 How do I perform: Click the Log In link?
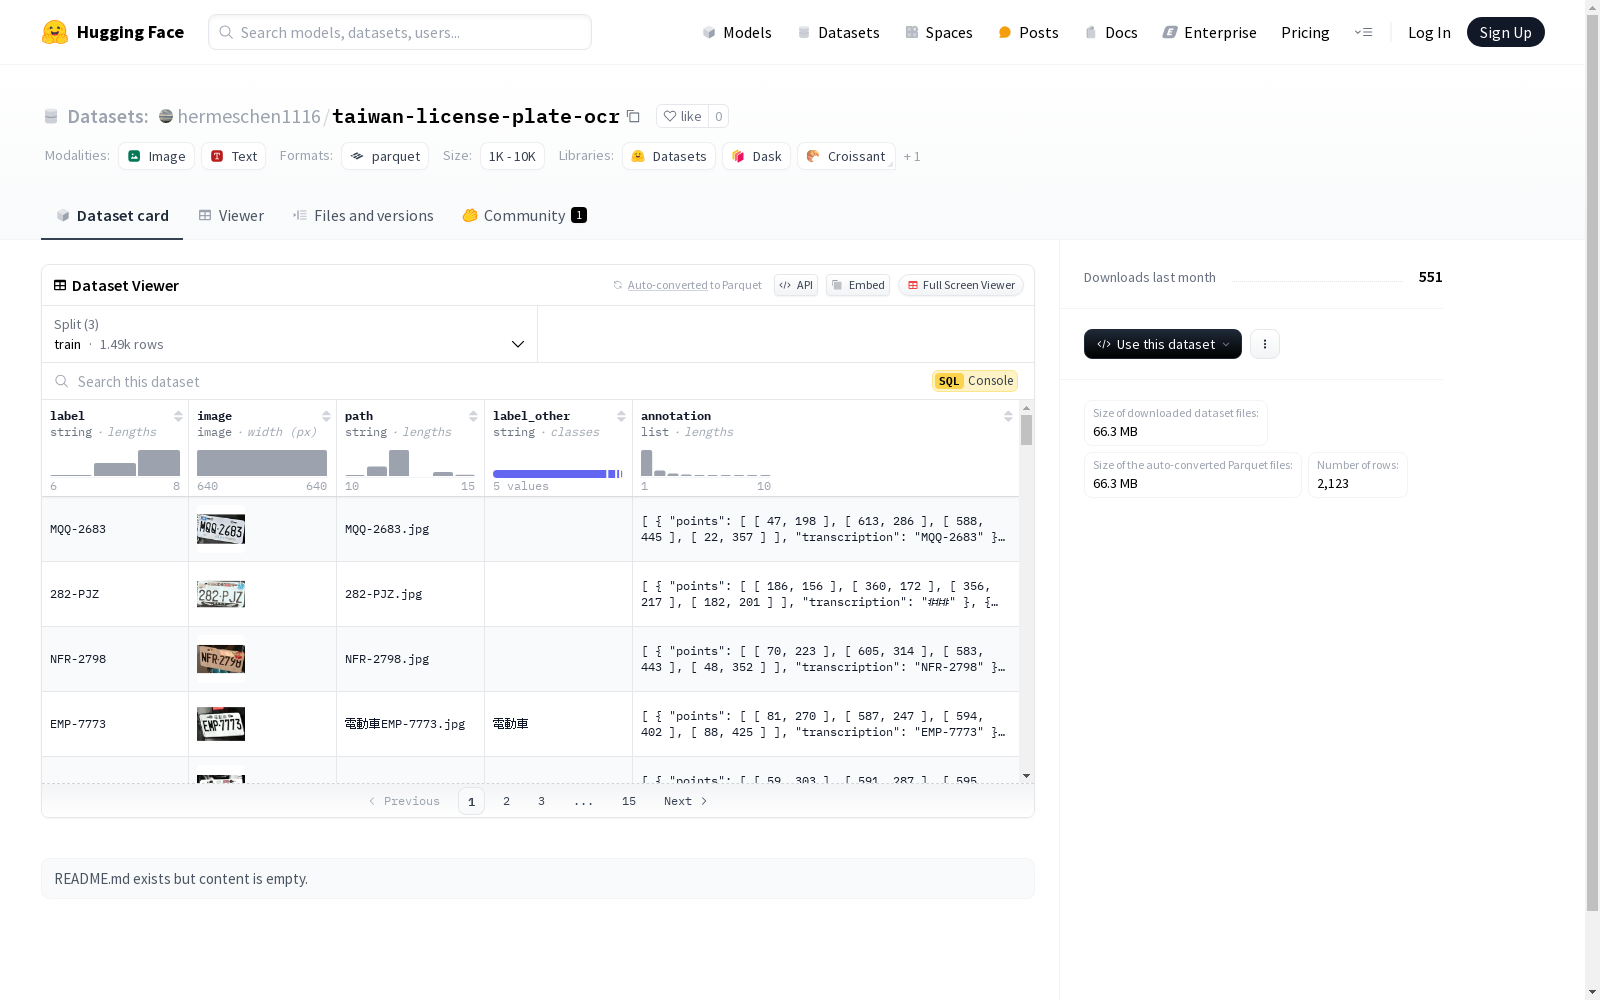pos(1429,32)
